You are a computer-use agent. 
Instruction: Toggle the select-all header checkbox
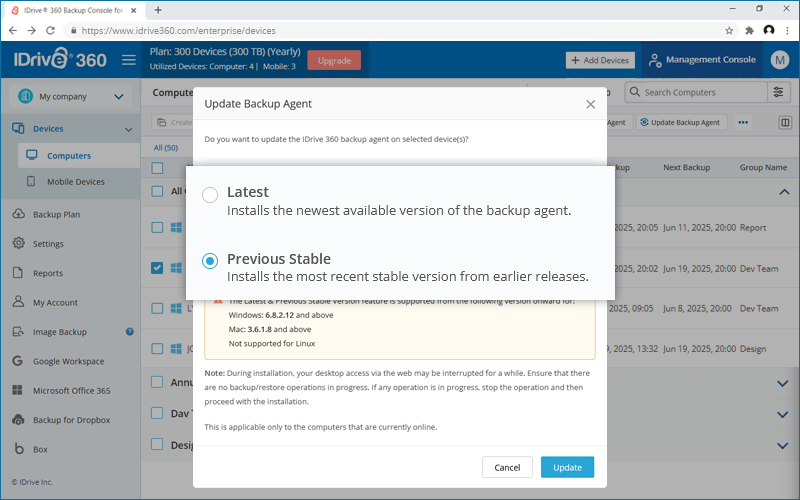coord(157,168)
